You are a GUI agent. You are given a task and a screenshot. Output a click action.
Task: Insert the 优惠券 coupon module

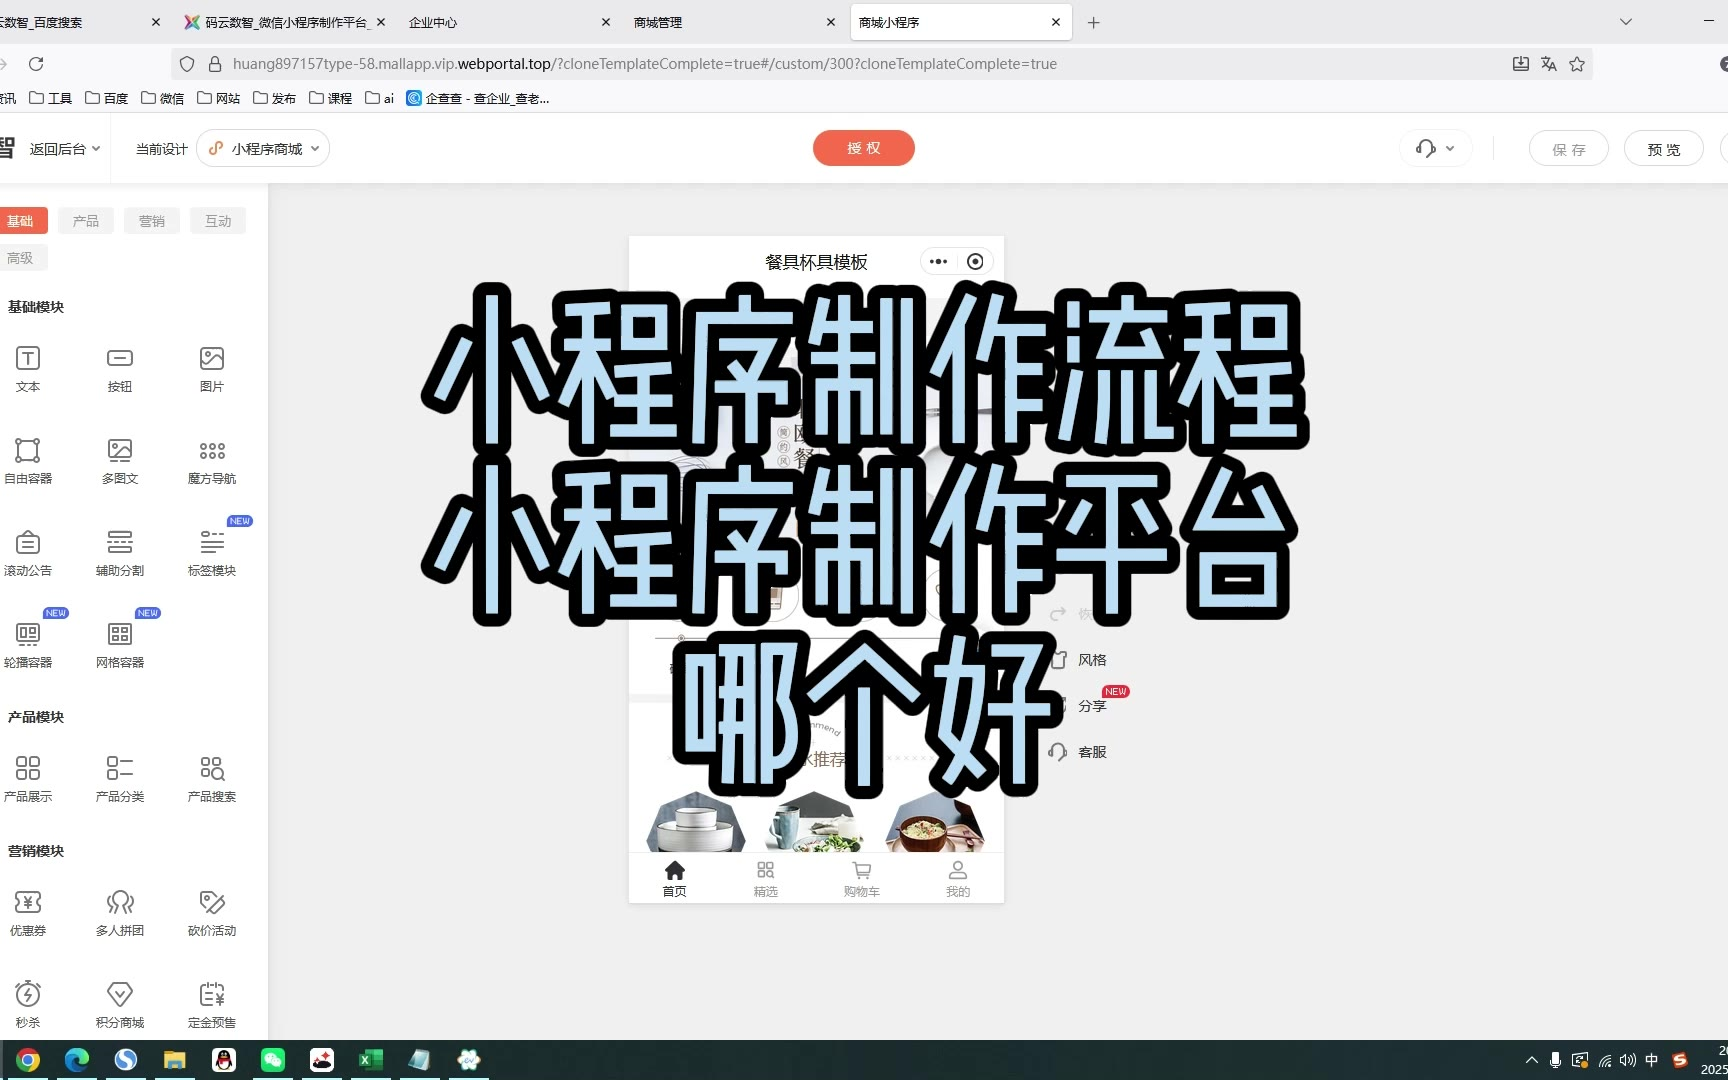coord(28,913)
